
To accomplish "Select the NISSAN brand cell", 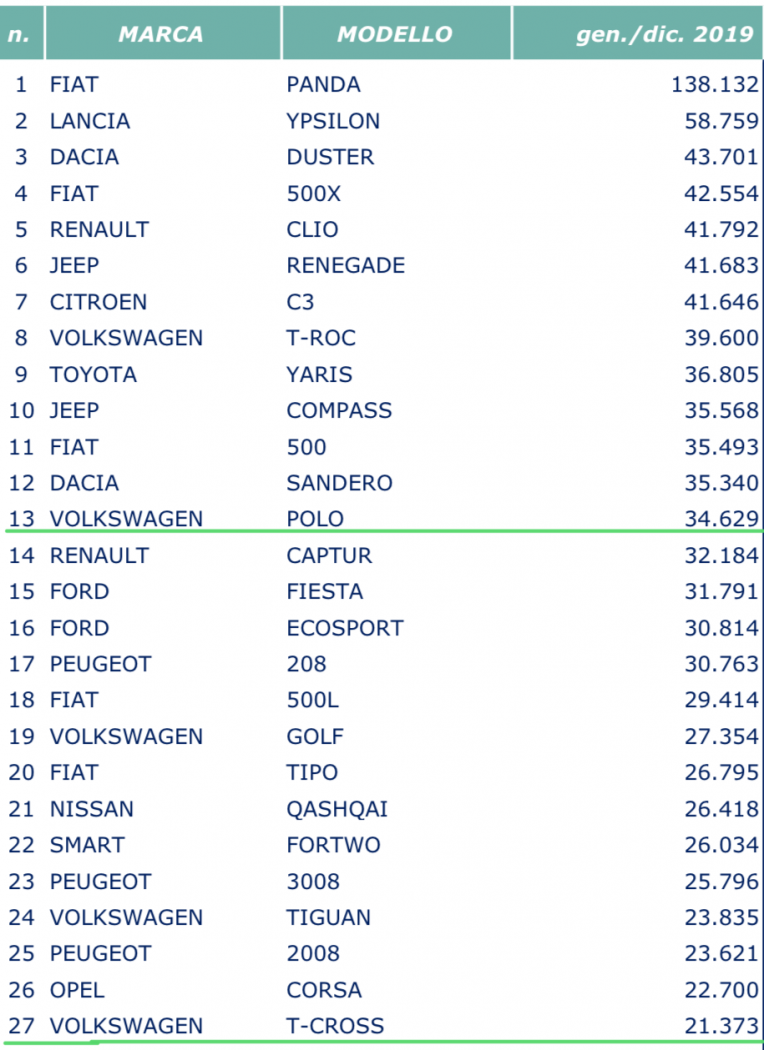I will pyautogui.click(x=92, y=808).
